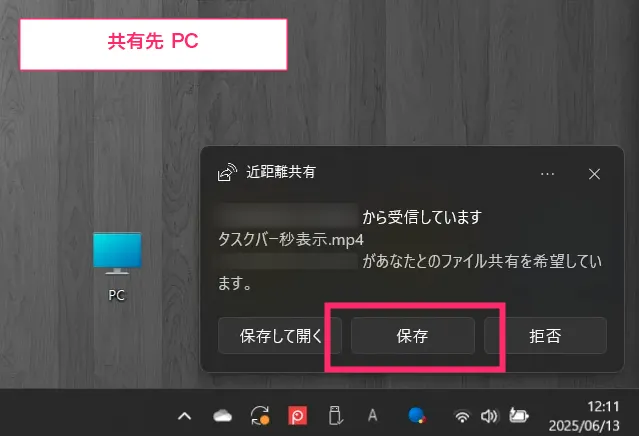Screen dimensions: 639x436
Task: Open the clock and date 12:11 flyout
Action: (584, 416)
